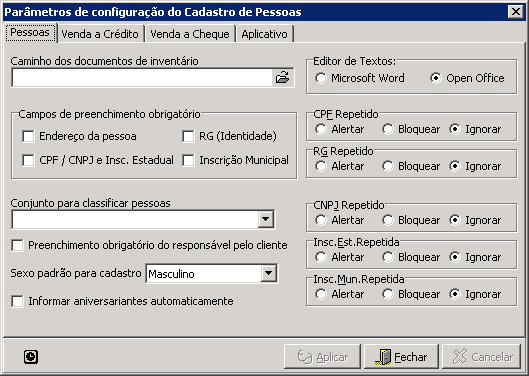Close the configuration dialog window
The height and width of the screenshot is (376, 529).
(x=516, y=12)
